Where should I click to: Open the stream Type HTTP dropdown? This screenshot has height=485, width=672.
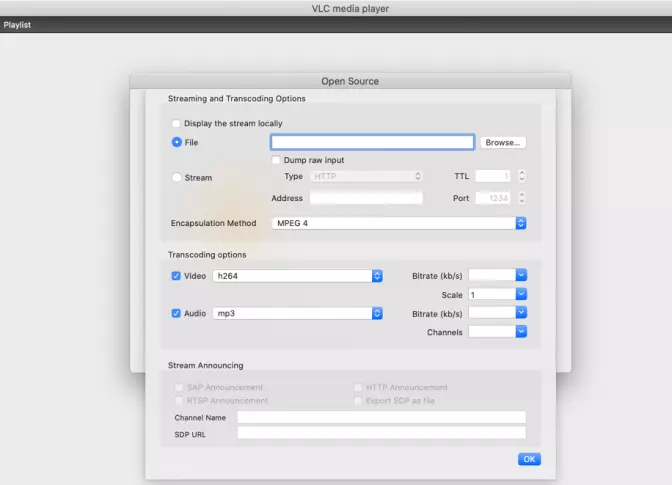click(366, 176)
